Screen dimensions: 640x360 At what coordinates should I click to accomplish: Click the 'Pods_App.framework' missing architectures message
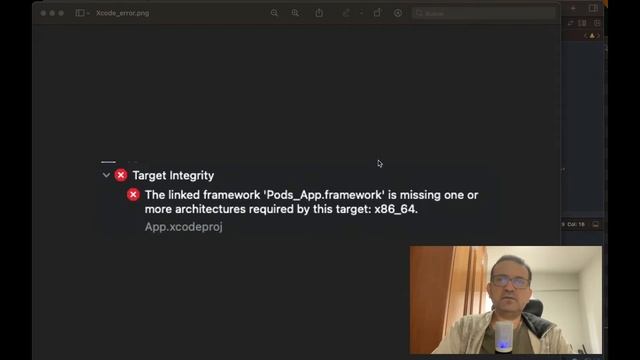[x=311, y=202]
